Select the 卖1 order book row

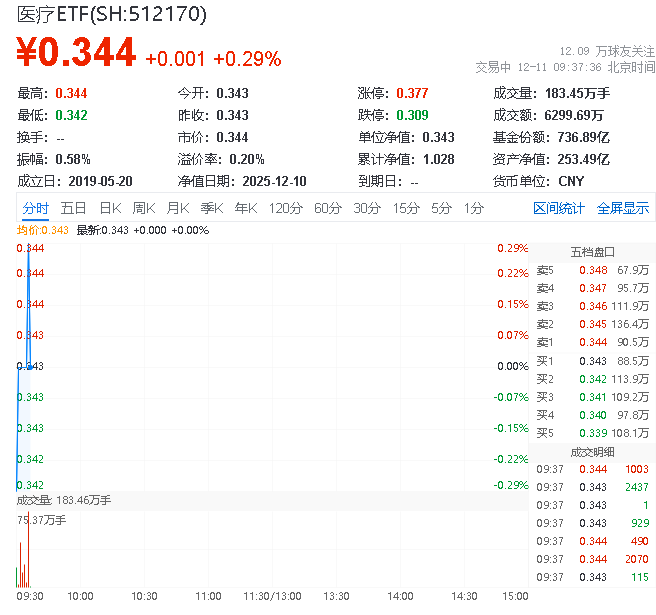pyautogui.click(x=592, y=343)
